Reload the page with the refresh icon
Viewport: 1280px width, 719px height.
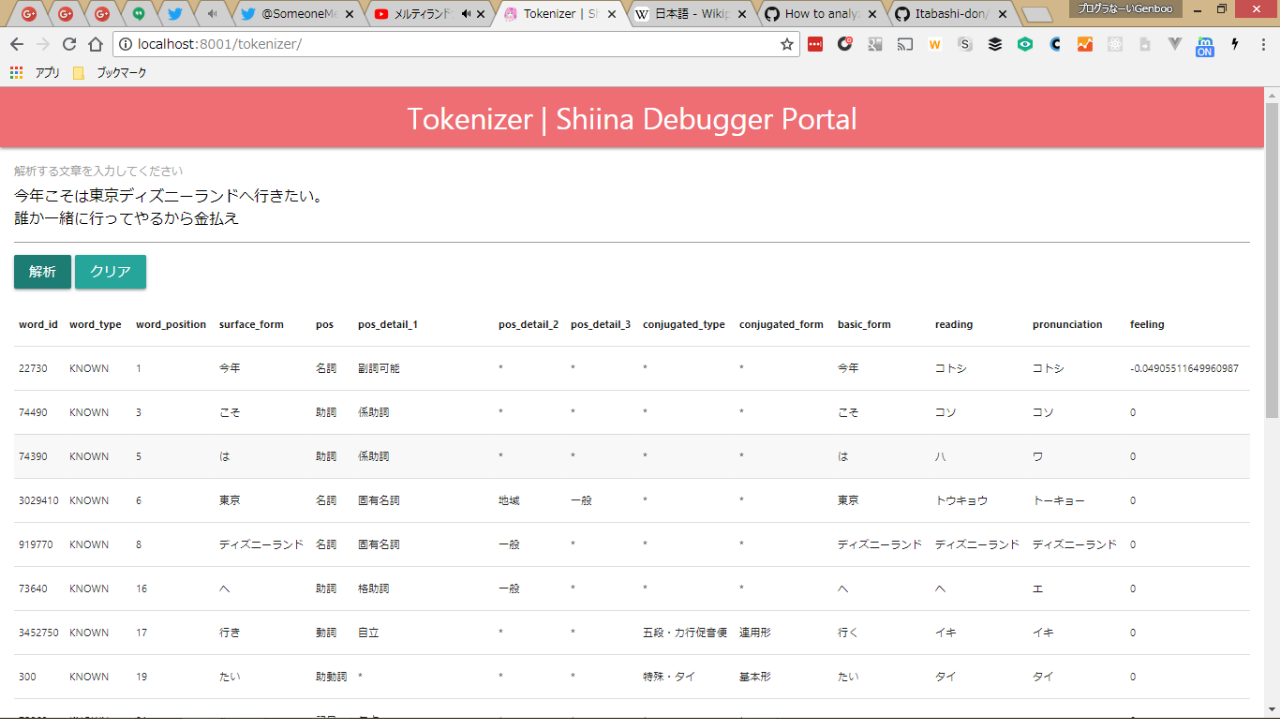[69, 45]
